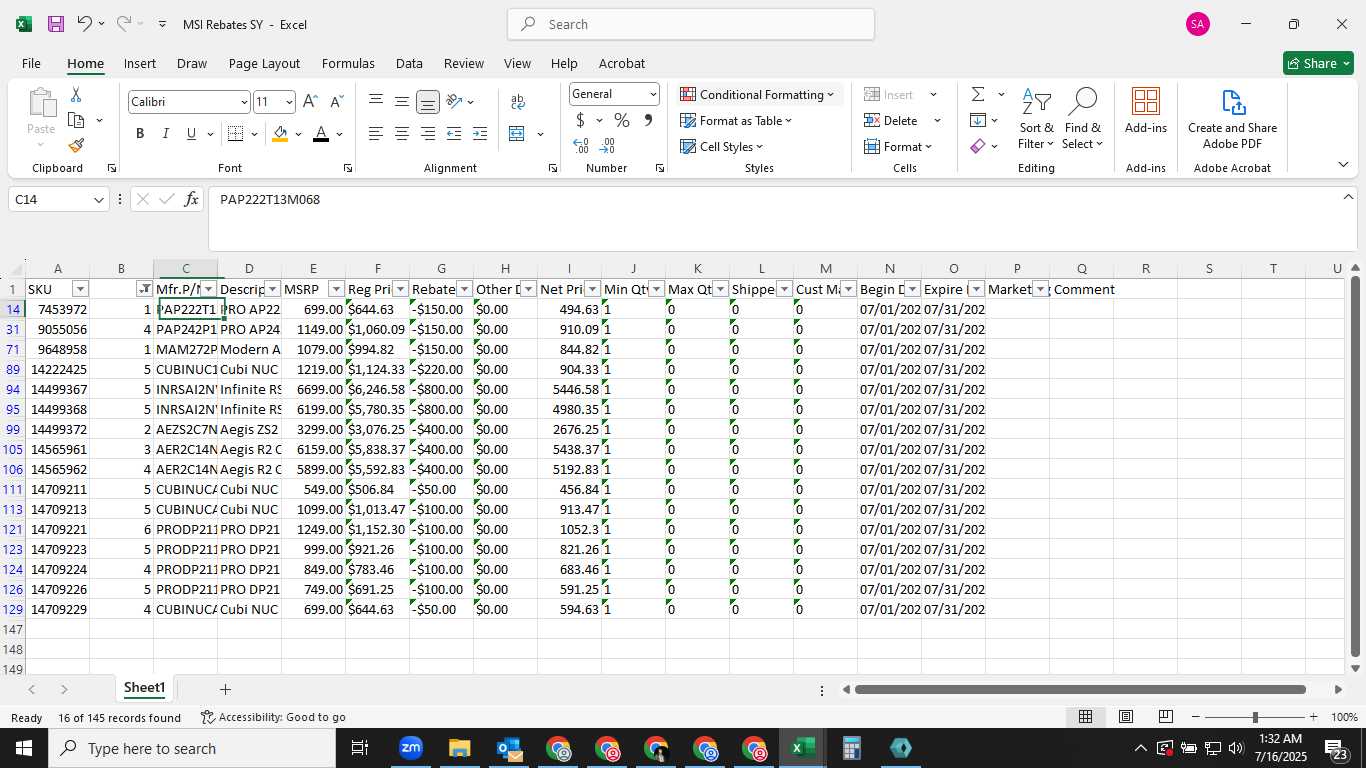The width and height of the screenshot is (1366, 768).
Task: Open Conditional Formatting menu
Action: (x=757, y=94)
